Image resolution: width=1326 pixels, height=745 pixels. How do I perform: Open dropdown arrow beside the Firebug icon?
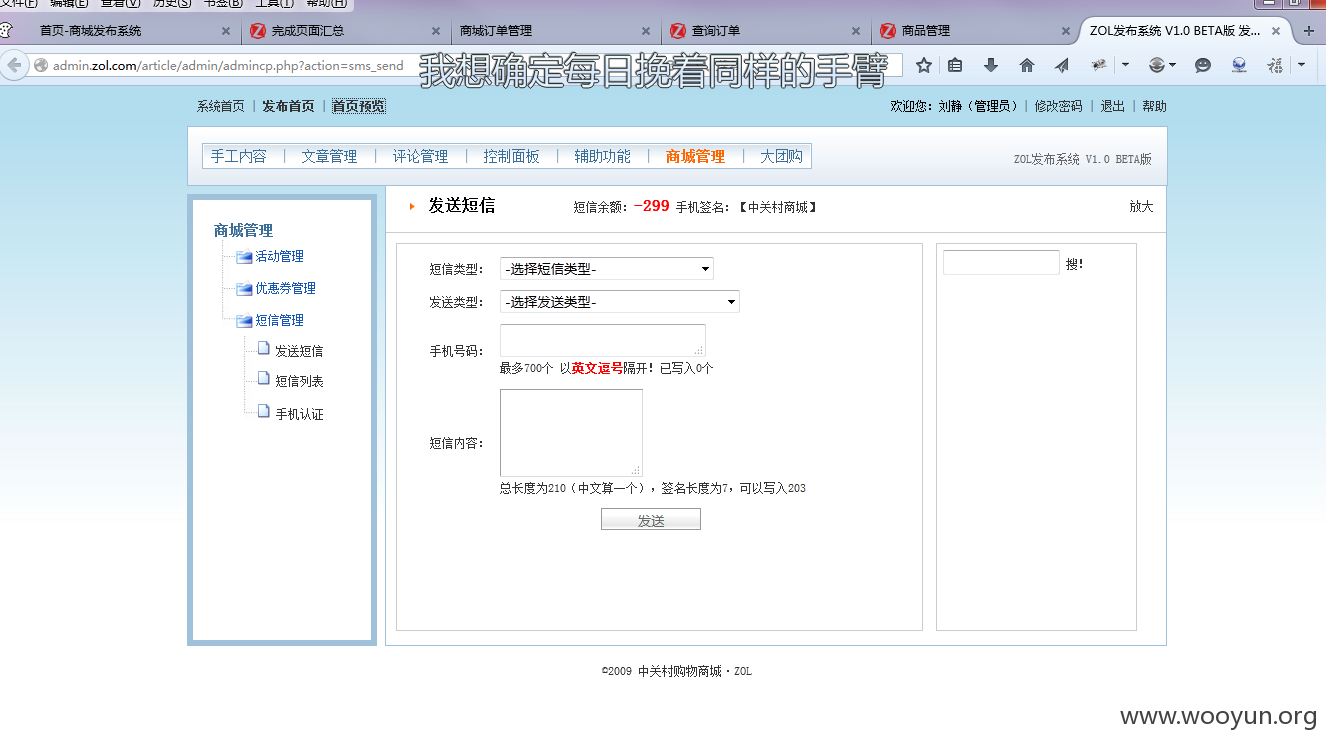[1125, 65]
